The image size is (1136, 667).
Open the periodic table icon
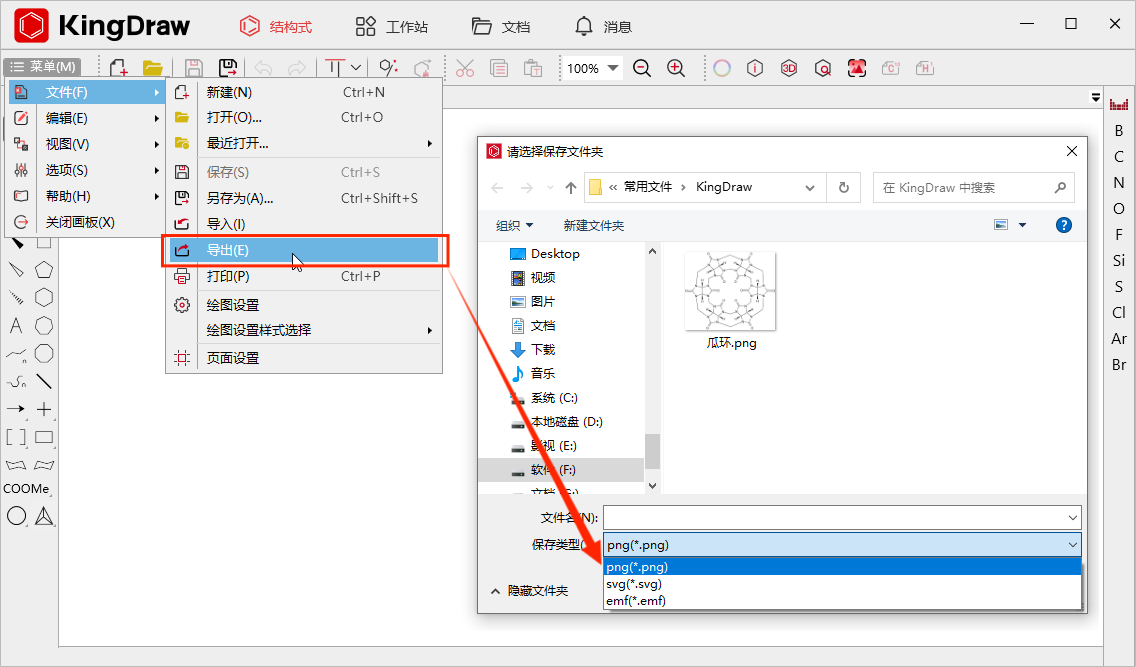[1119, 104]
